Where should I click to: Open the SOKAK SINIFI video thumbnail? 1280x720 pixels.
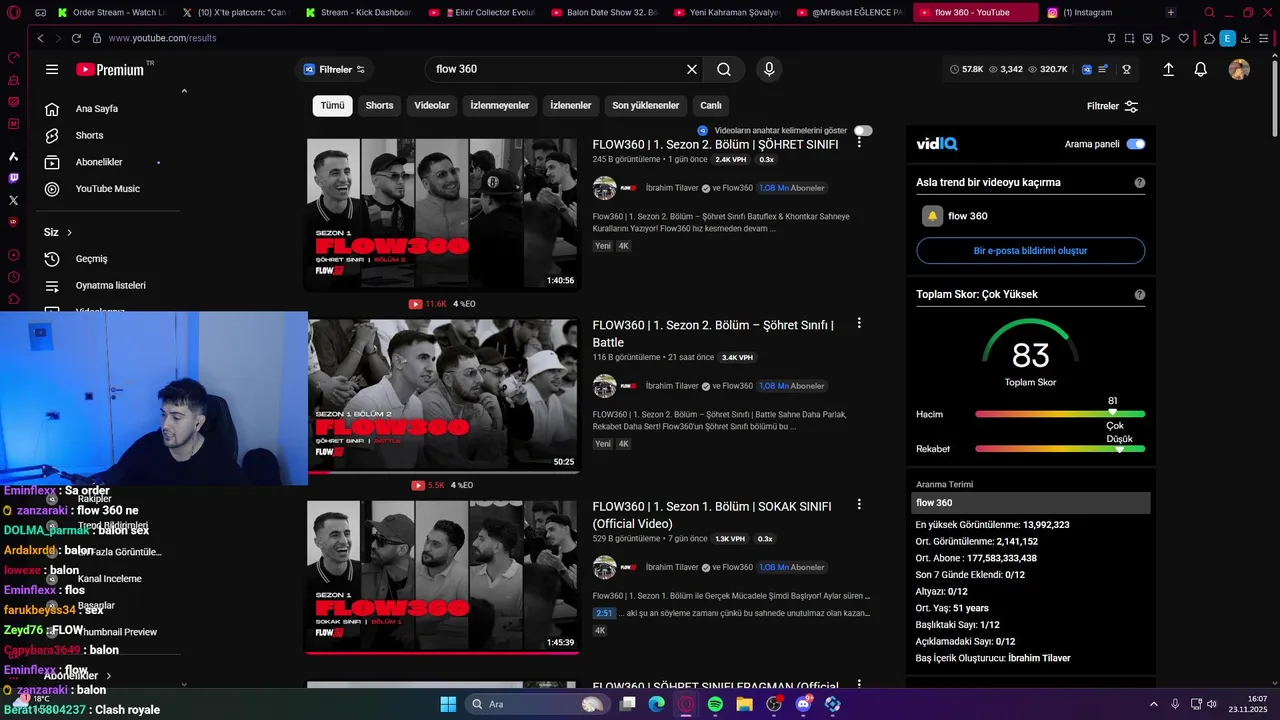pyautogui.click(x=442, y=577)
